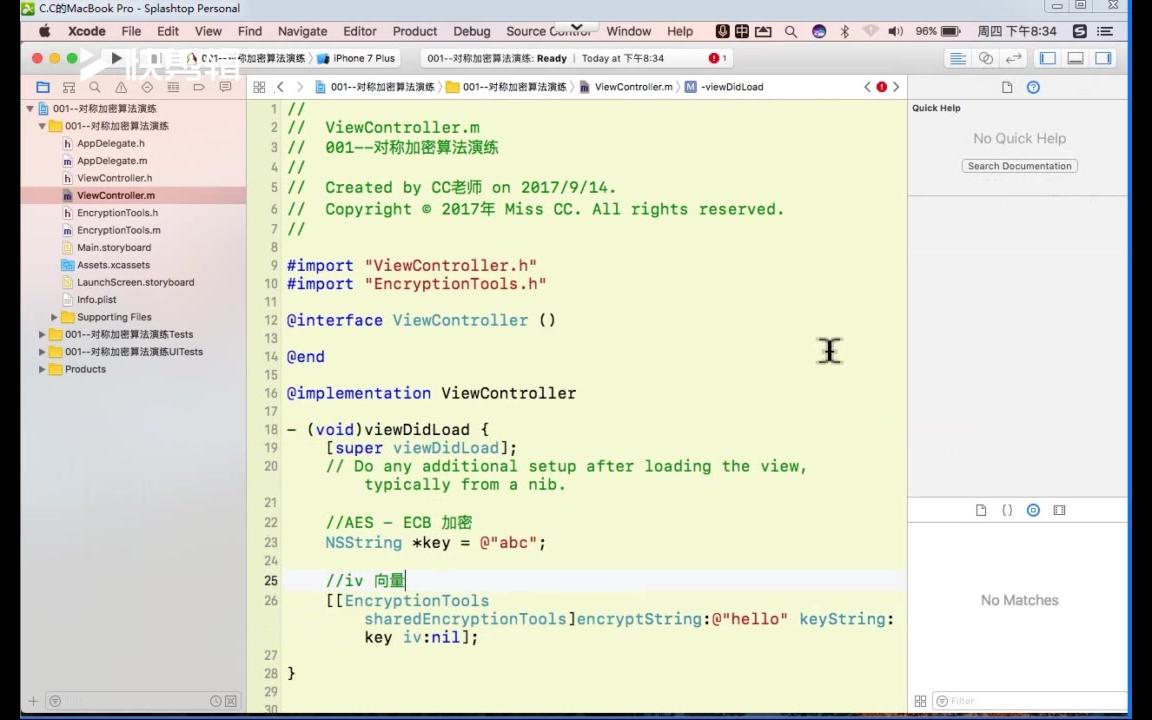The width and height of the screenshot is (1152, 720).
Task: Expand the Supporting Files group
Action: [x=54, y=316]
